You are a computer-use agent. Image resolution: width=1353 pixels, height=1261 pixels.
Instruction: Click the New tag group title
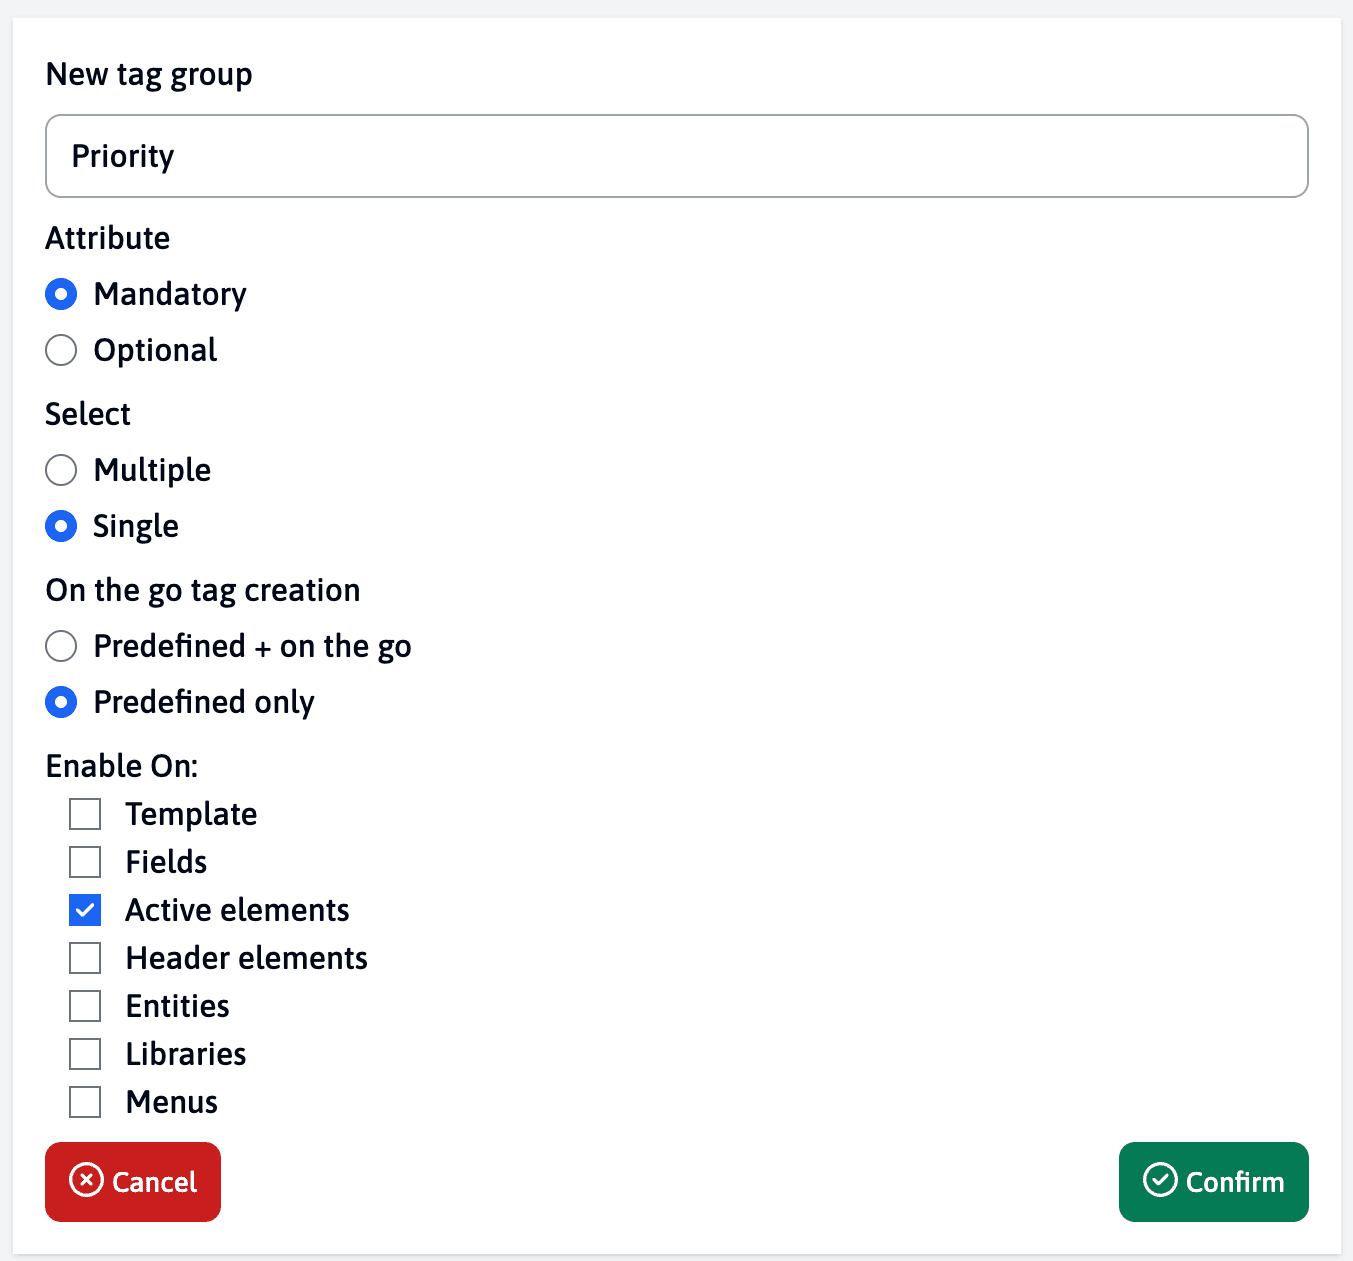[x=148, y=73]
